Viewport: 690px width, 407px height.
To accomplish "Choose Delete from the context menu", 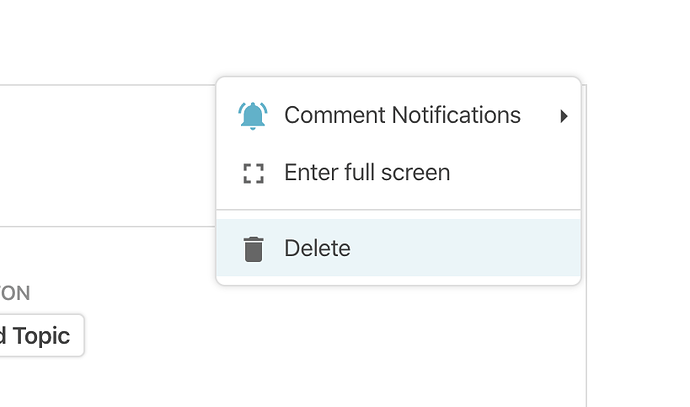I will pos(317,249).
